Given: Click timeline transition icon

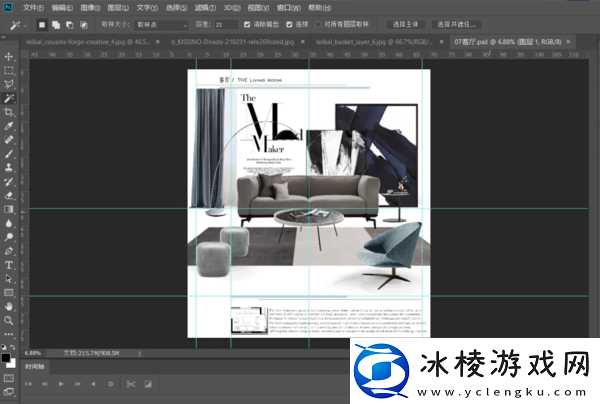Looking at the screenshot, I should pyautogui.click(x=148, y=384).
